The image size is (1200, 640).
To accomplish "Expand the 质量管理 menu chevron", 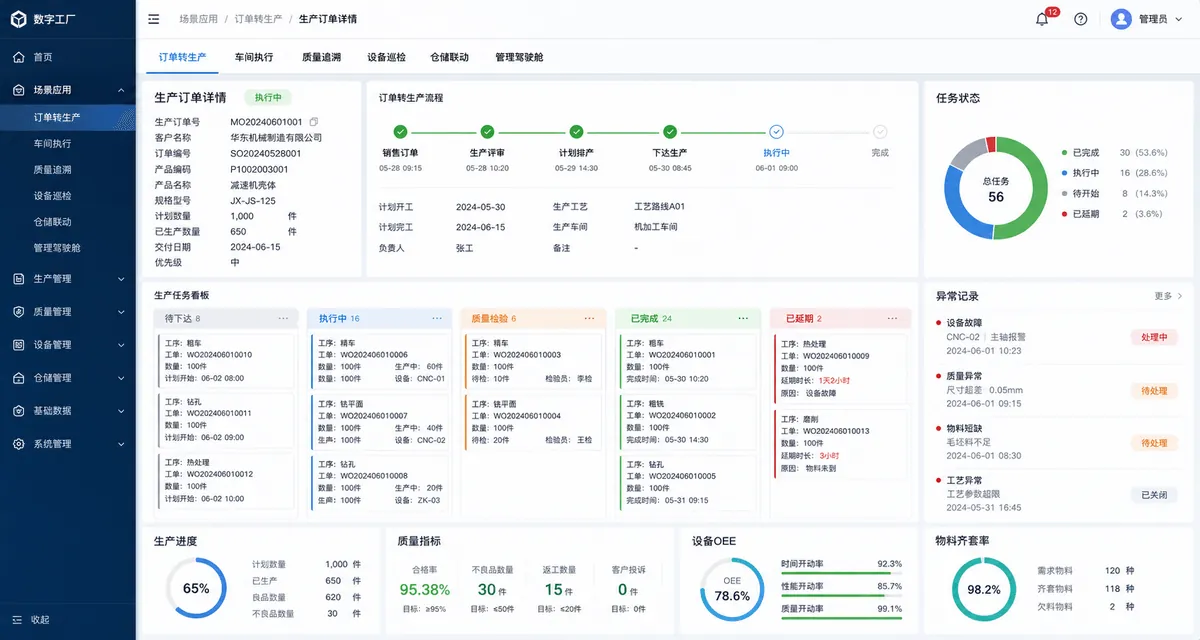I will pos(121,312).
